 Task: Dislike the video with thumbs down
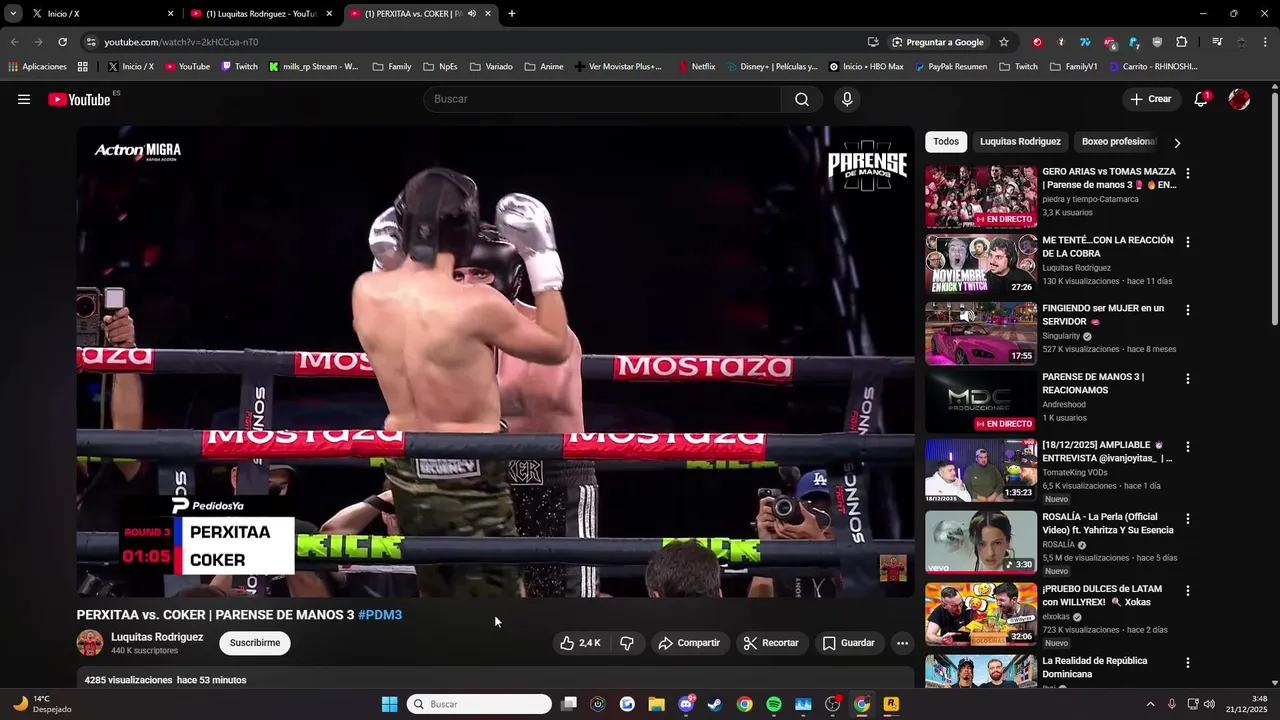pos(627,643)
